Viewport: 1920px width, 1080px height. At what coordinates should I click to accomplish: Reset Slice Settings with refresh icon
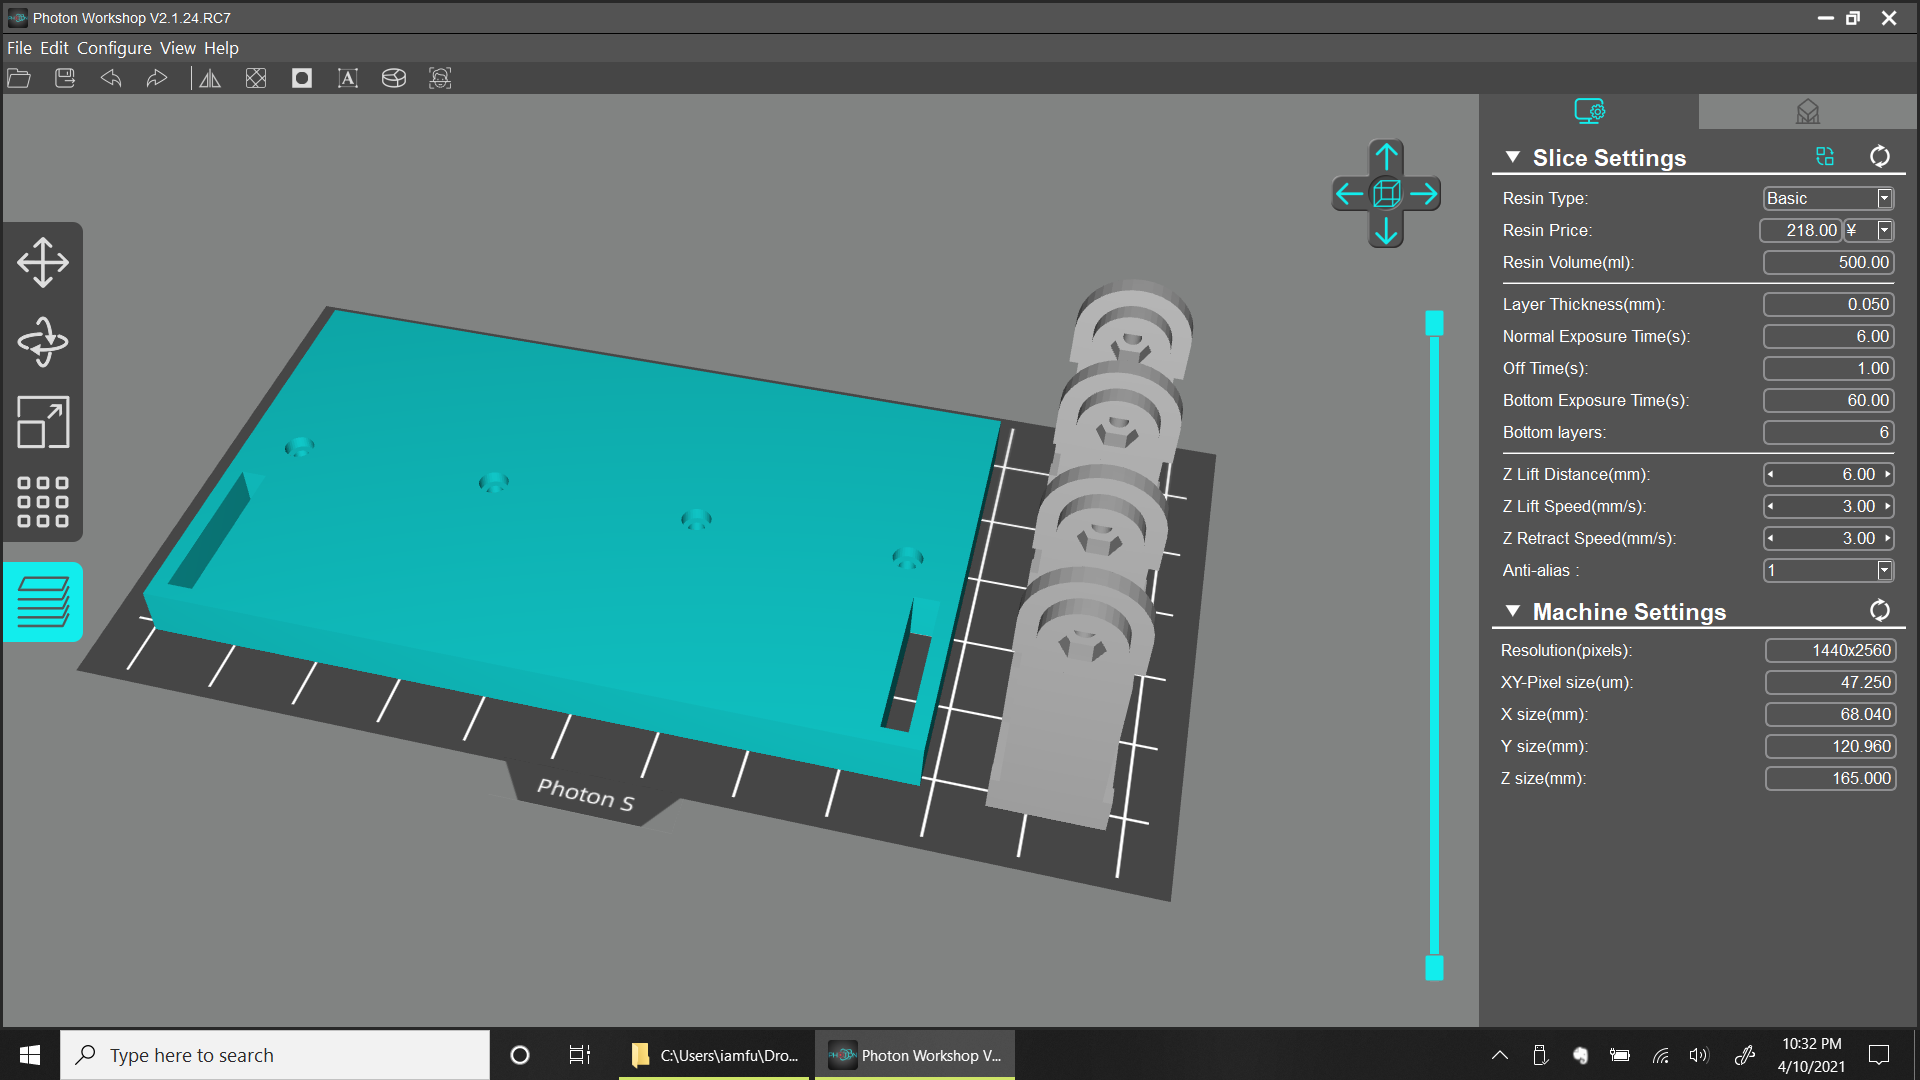coord(1880,157)
